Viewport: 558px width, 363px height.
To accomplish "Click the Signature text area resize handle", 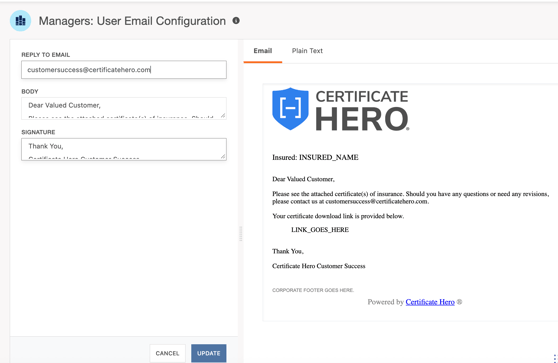I will click(223, 156).
